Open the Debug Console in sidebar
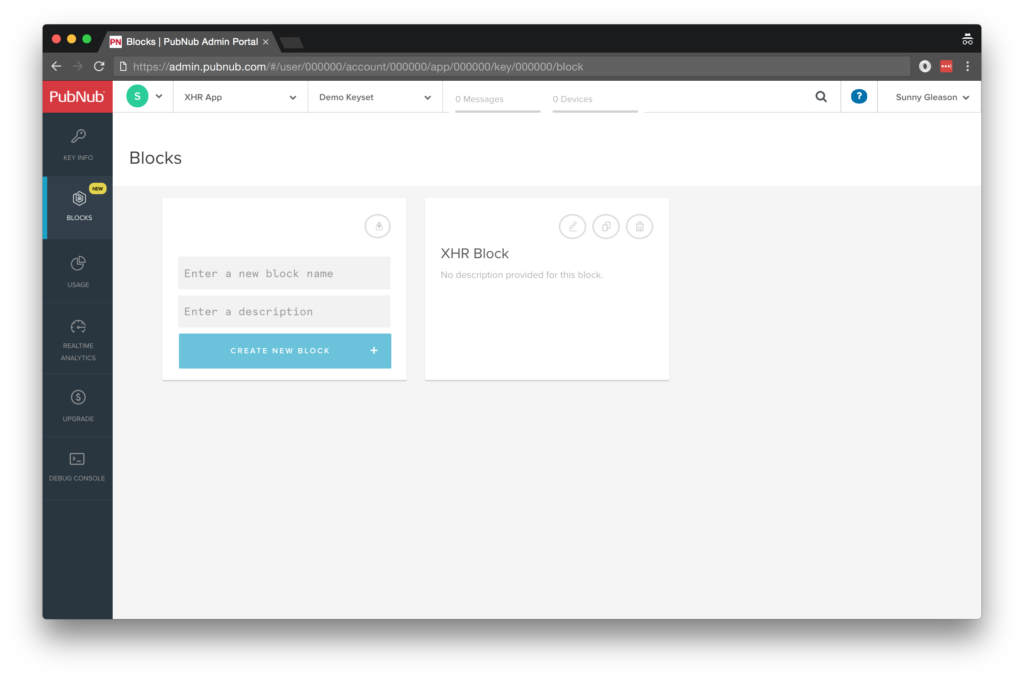Viewport: 1024px width, 680px height. coord(78,466)
